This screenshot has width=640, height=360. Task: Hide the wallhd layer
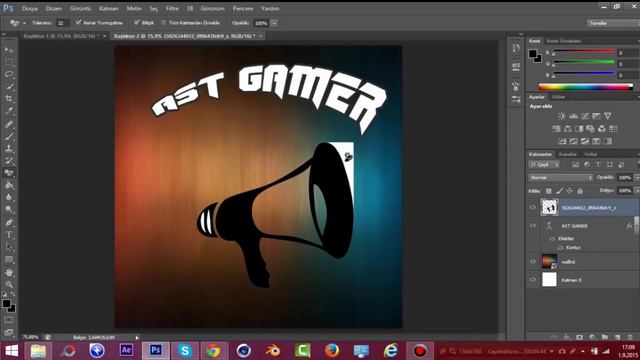[x=533, y=262]
